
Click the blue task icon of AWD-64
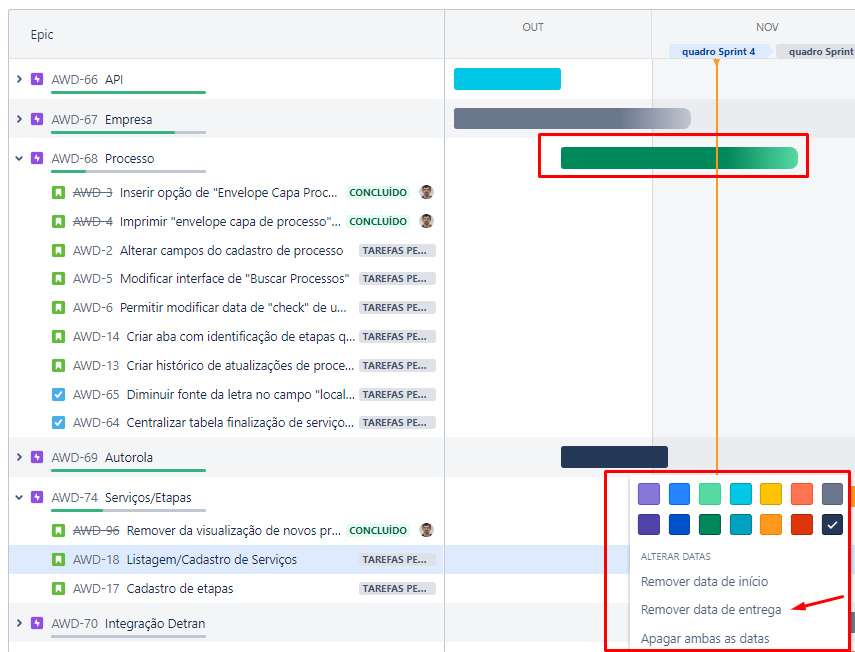[58, 422]
